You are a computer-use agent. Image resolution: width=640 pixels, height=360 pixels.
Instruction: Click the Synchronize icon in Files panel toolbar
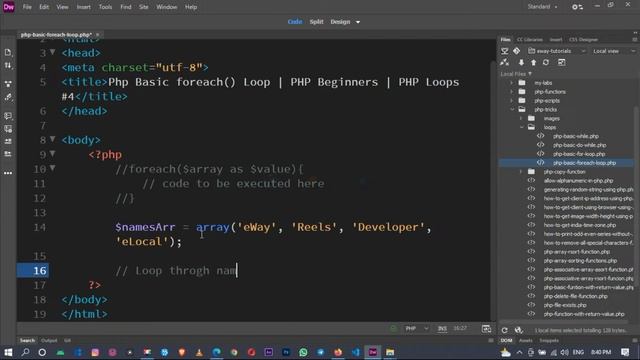[x=546, y=62]
